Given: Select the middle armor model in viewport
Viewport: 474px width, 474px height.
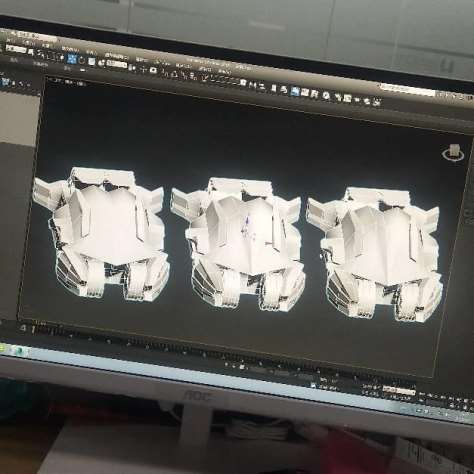Looking at the screenshot, I should (238, 244).
